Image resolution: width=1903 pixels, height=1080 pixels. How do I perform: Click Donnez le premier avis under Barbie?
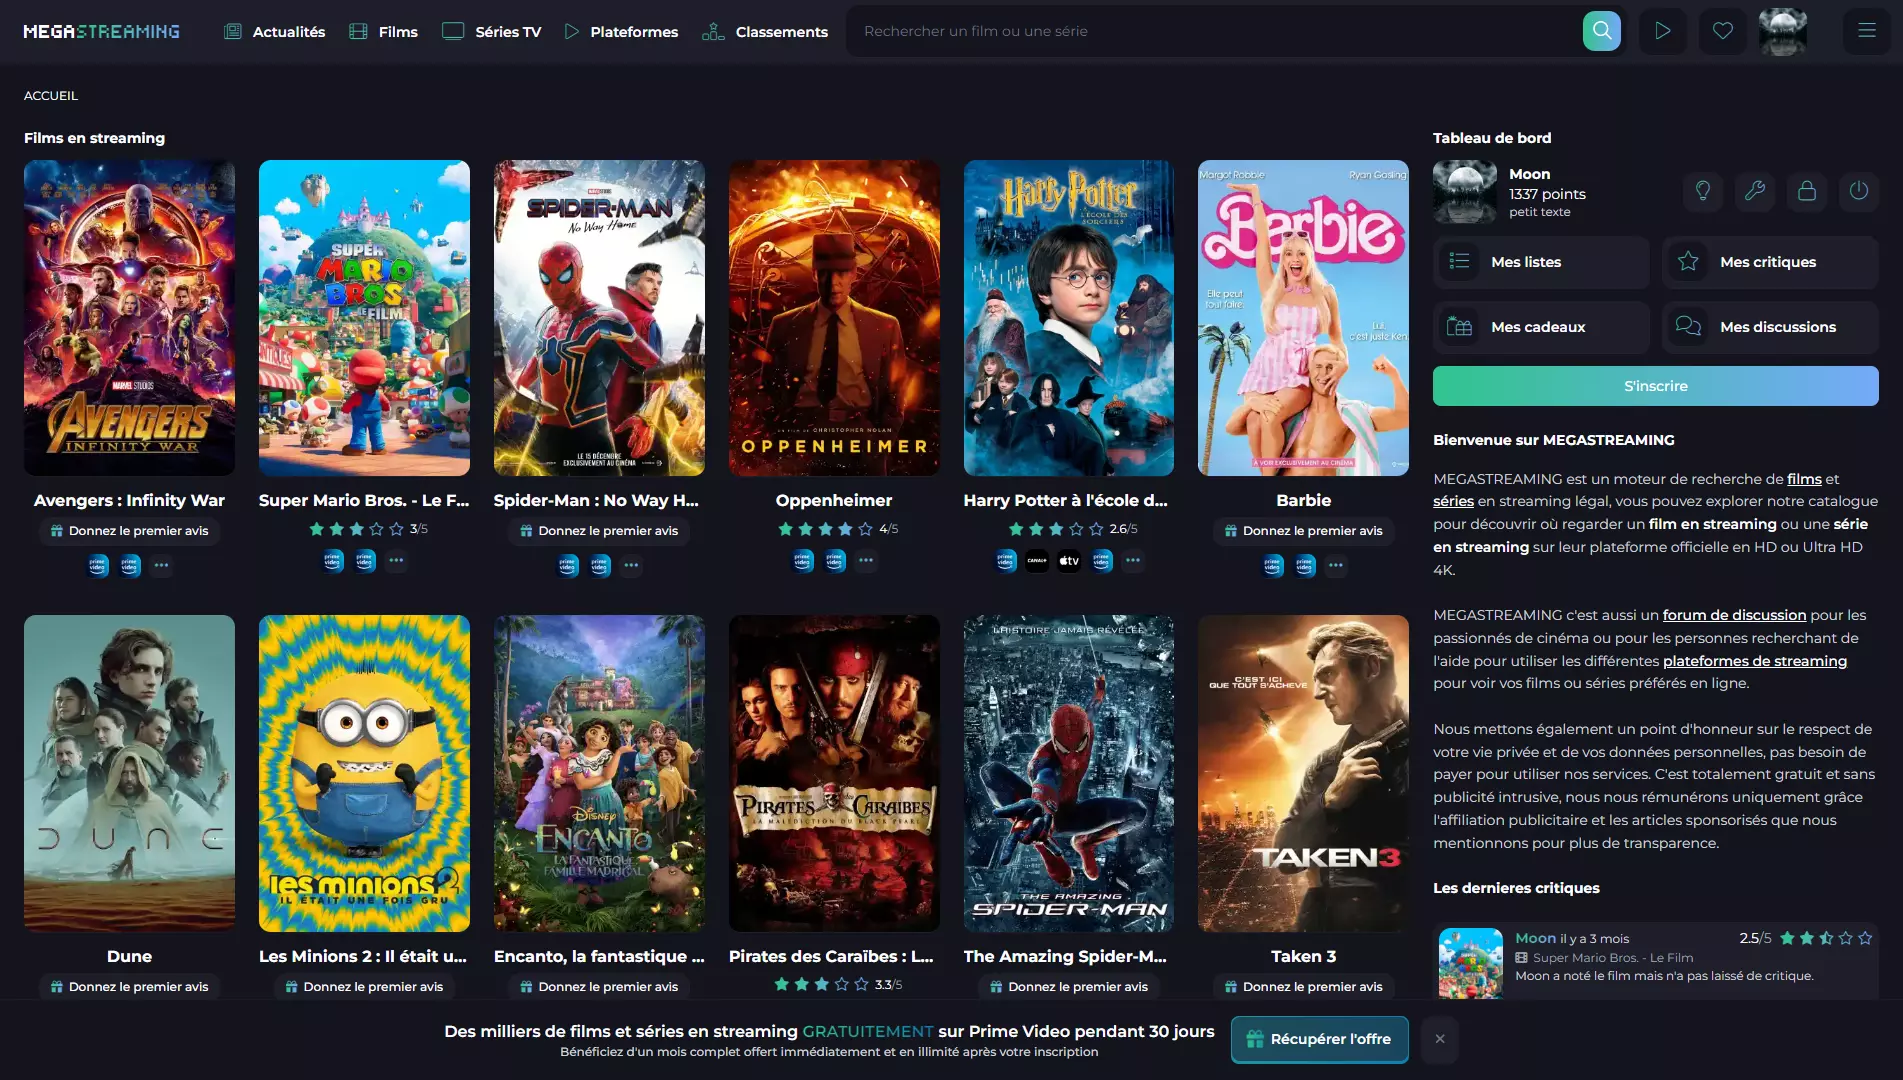tap(1303, 531)
